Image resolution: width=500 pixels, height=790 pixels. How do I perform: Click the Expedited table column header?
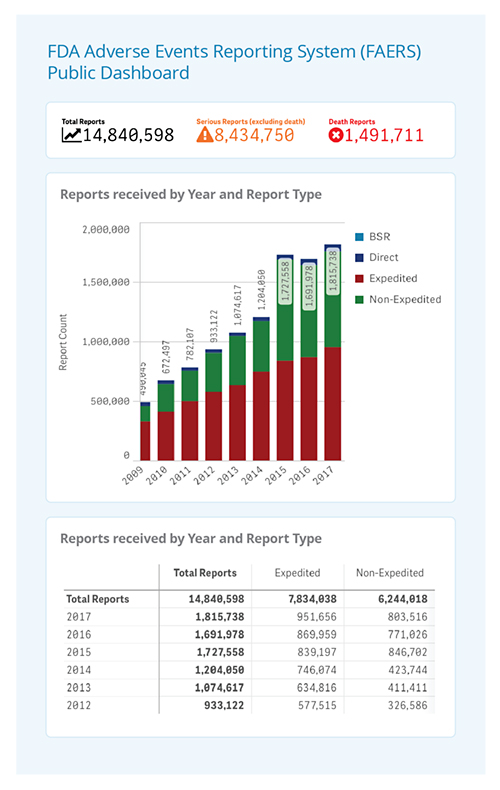pyautogui.click(x=297, y=573)
